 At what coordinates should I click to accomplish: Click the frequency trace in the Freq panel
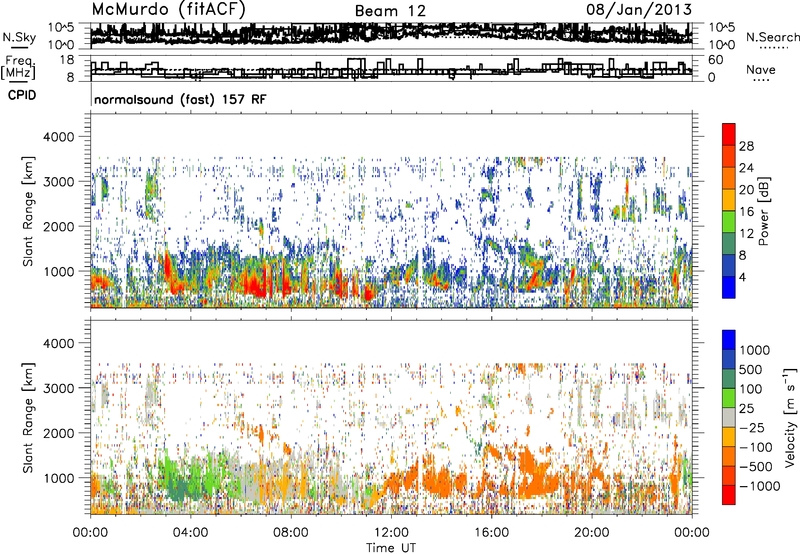tap(391, 69)
